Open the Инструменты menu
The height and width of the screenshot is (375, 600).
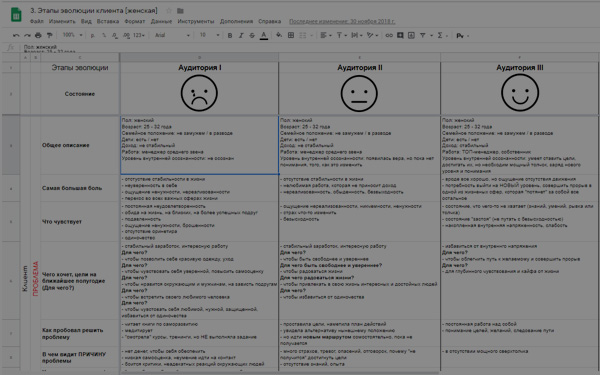(196, 21)
